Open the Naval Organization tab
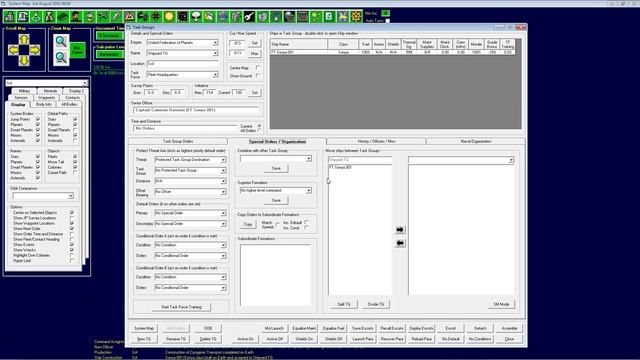Screen dimensions: 640x360 tap(476, 141)
